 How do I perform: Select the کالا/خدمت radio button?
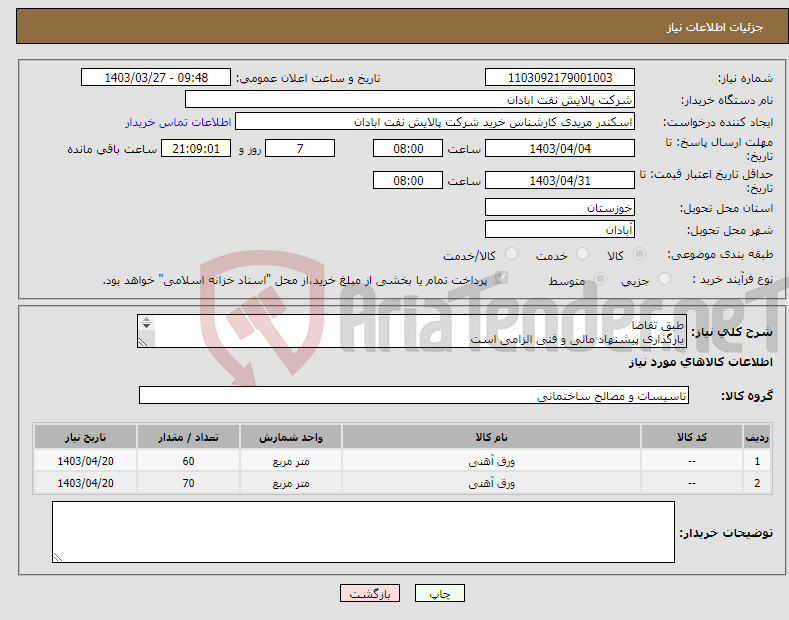coord(511,254)
